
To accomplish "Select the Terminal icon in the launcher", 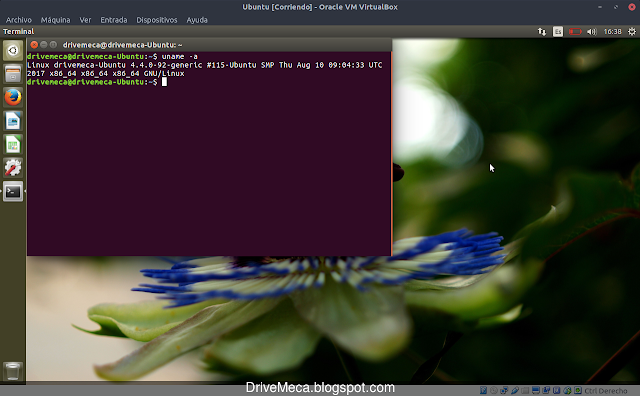I will [13, 191].
